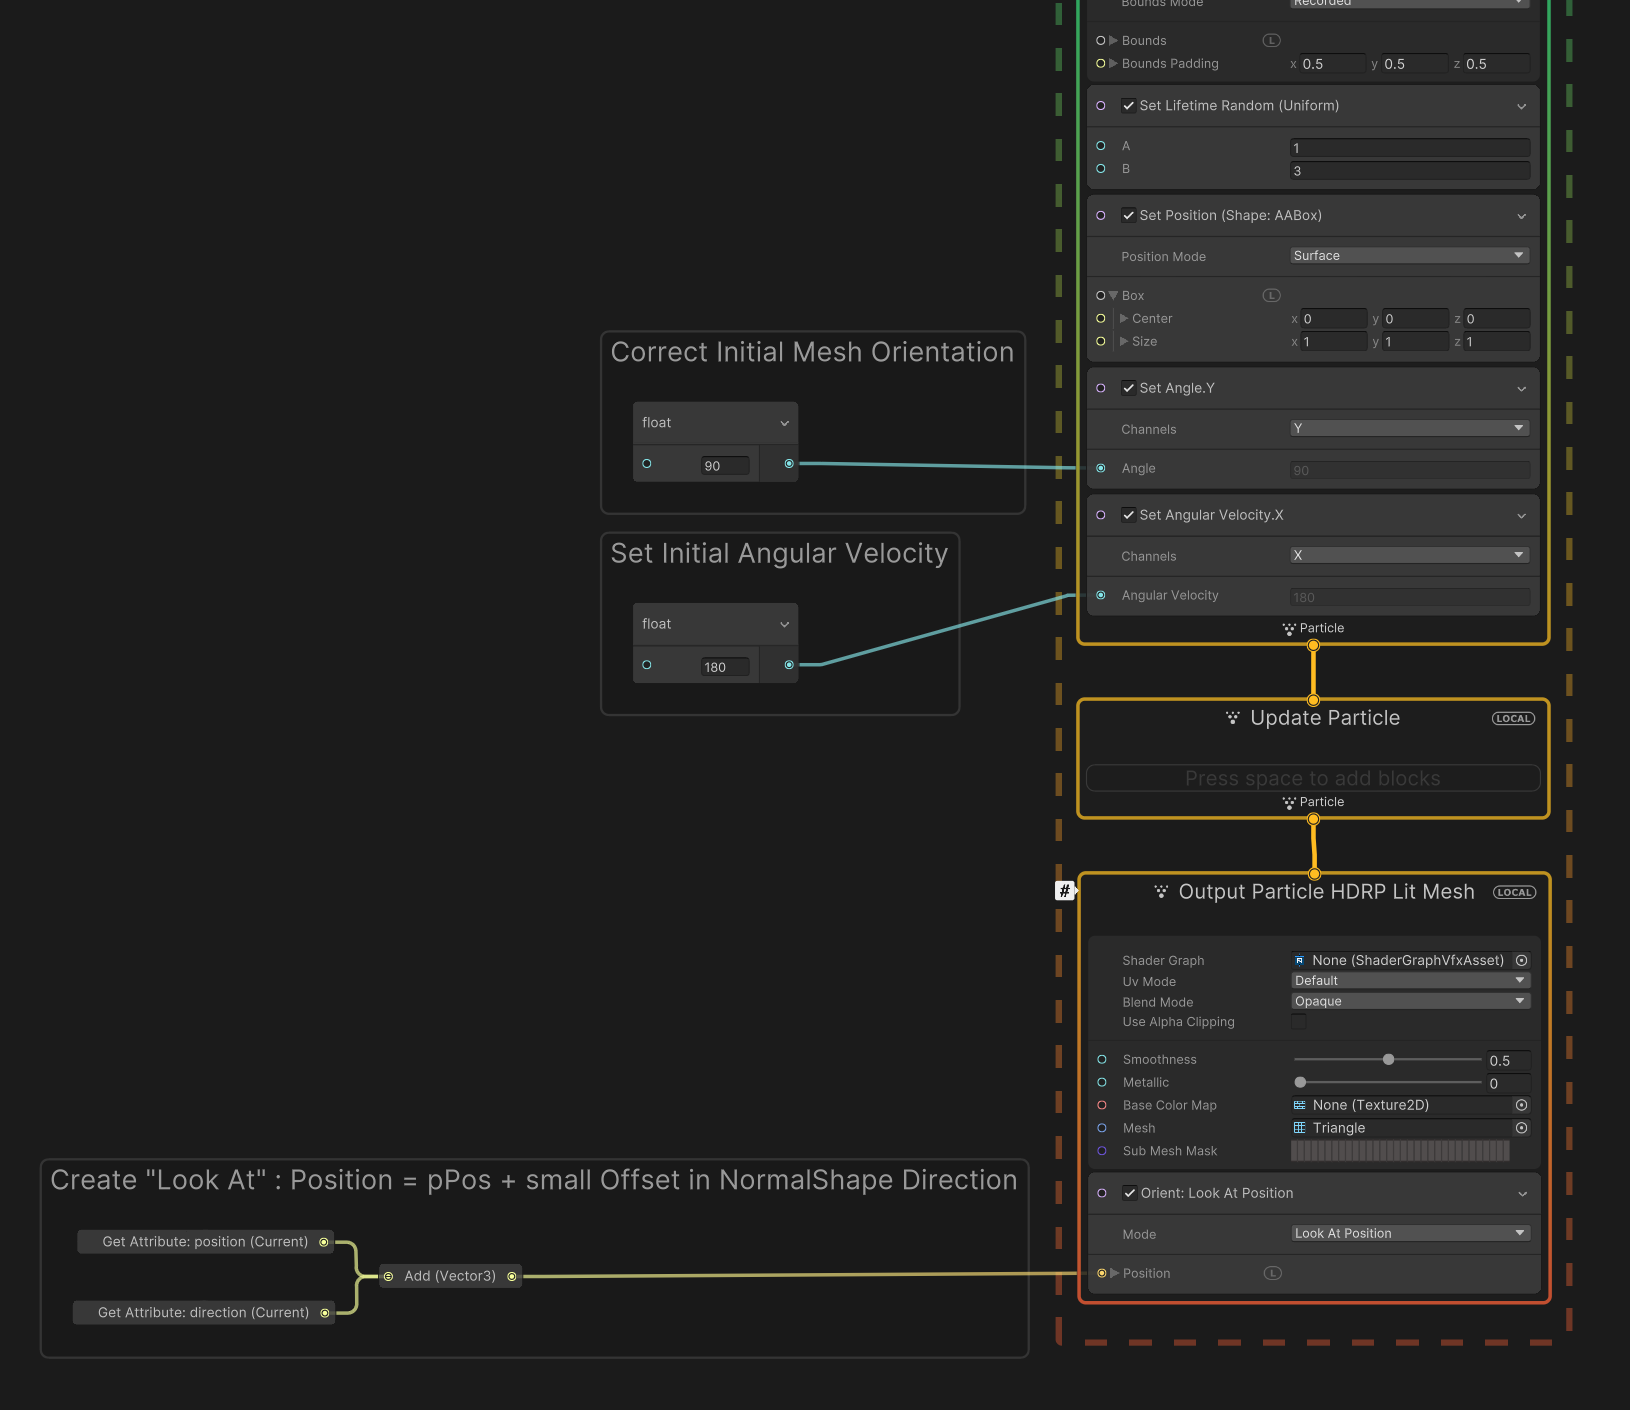Enable Use Alpha Clipping
The image size is (1630, 1410).
tap(1299, 1021)
